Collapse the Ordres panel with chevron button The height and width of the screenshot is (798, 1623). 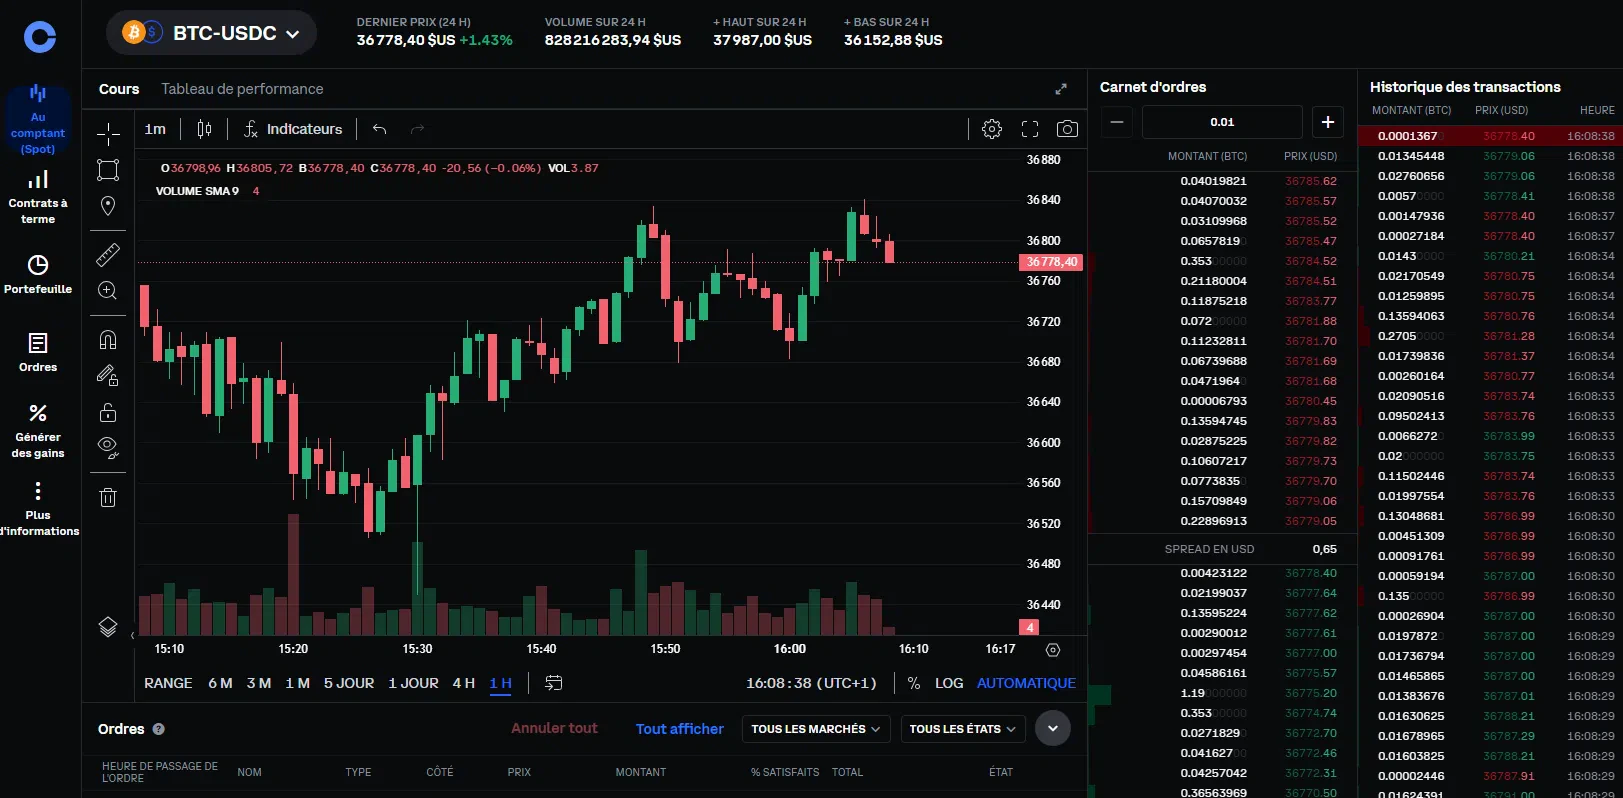coord(1053,728)
